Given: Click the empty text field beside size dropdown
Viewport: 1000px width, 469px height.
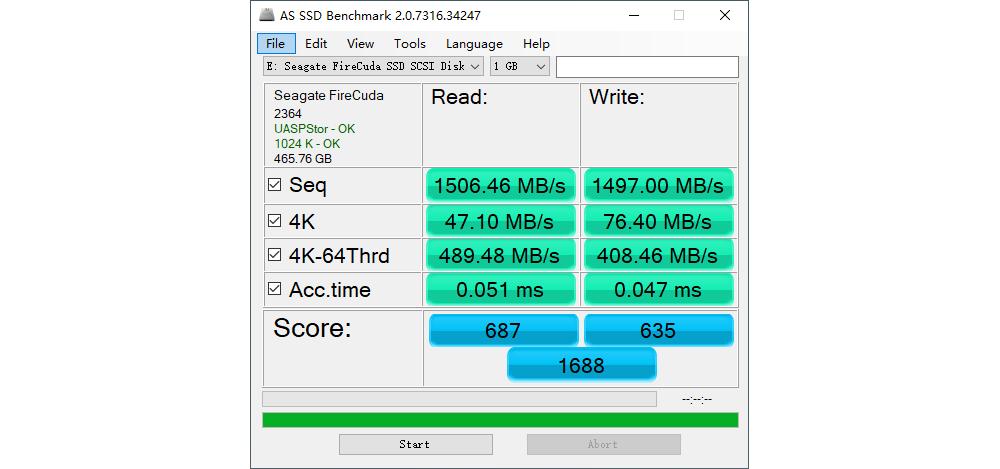Looking at the screenshot, I should pyautogui.click(x=647, y=67).
